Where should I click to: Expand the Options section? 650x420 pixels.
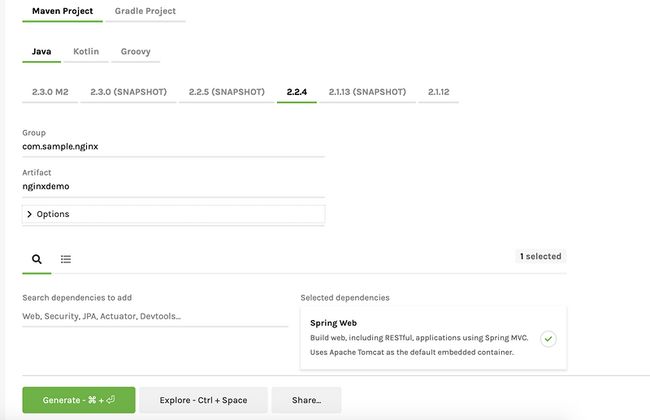pyautogui.click(x=173, y=214)
